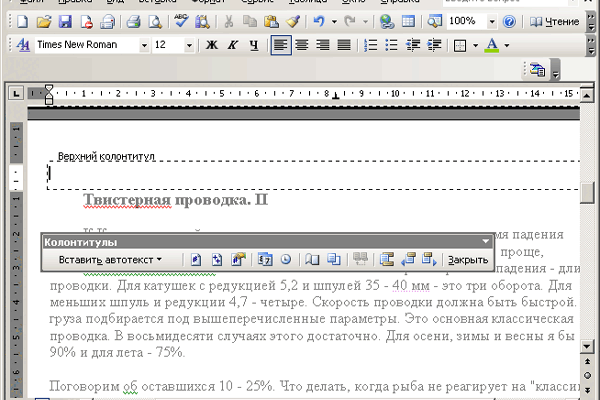The height and width of the screenshot is (400, 600).
Task: Insert time clock icon in header toolbar
Action: pos(284,260)
